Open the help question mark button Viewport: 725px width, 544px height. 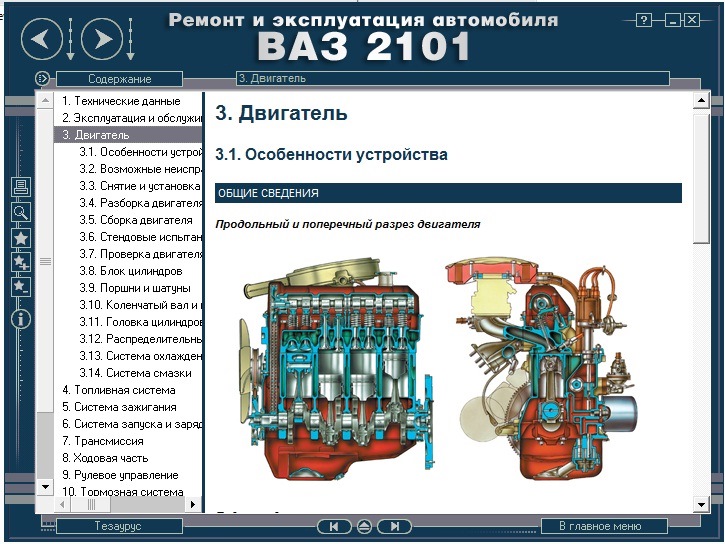[644, 20]
